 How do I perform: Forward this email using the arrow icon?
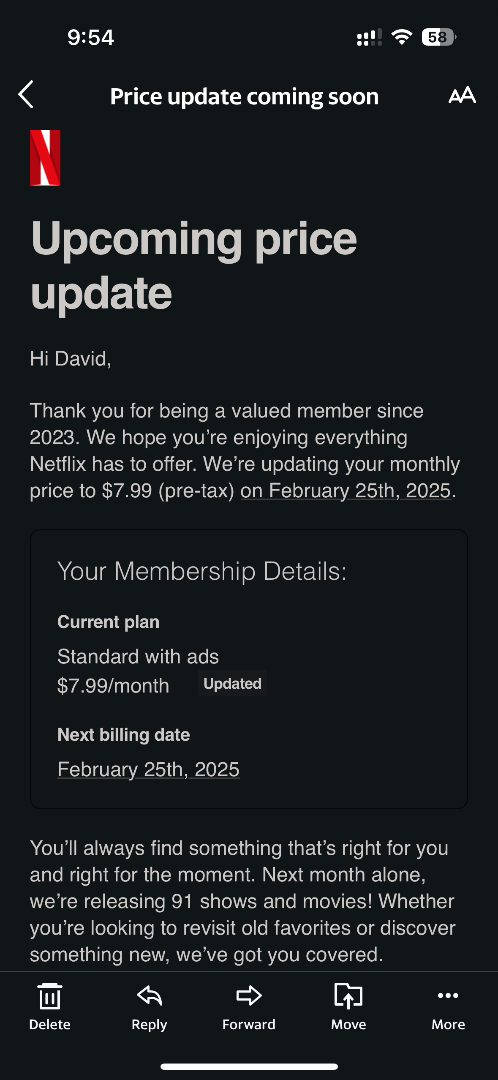pyautogui.click(x=249, y=995)
